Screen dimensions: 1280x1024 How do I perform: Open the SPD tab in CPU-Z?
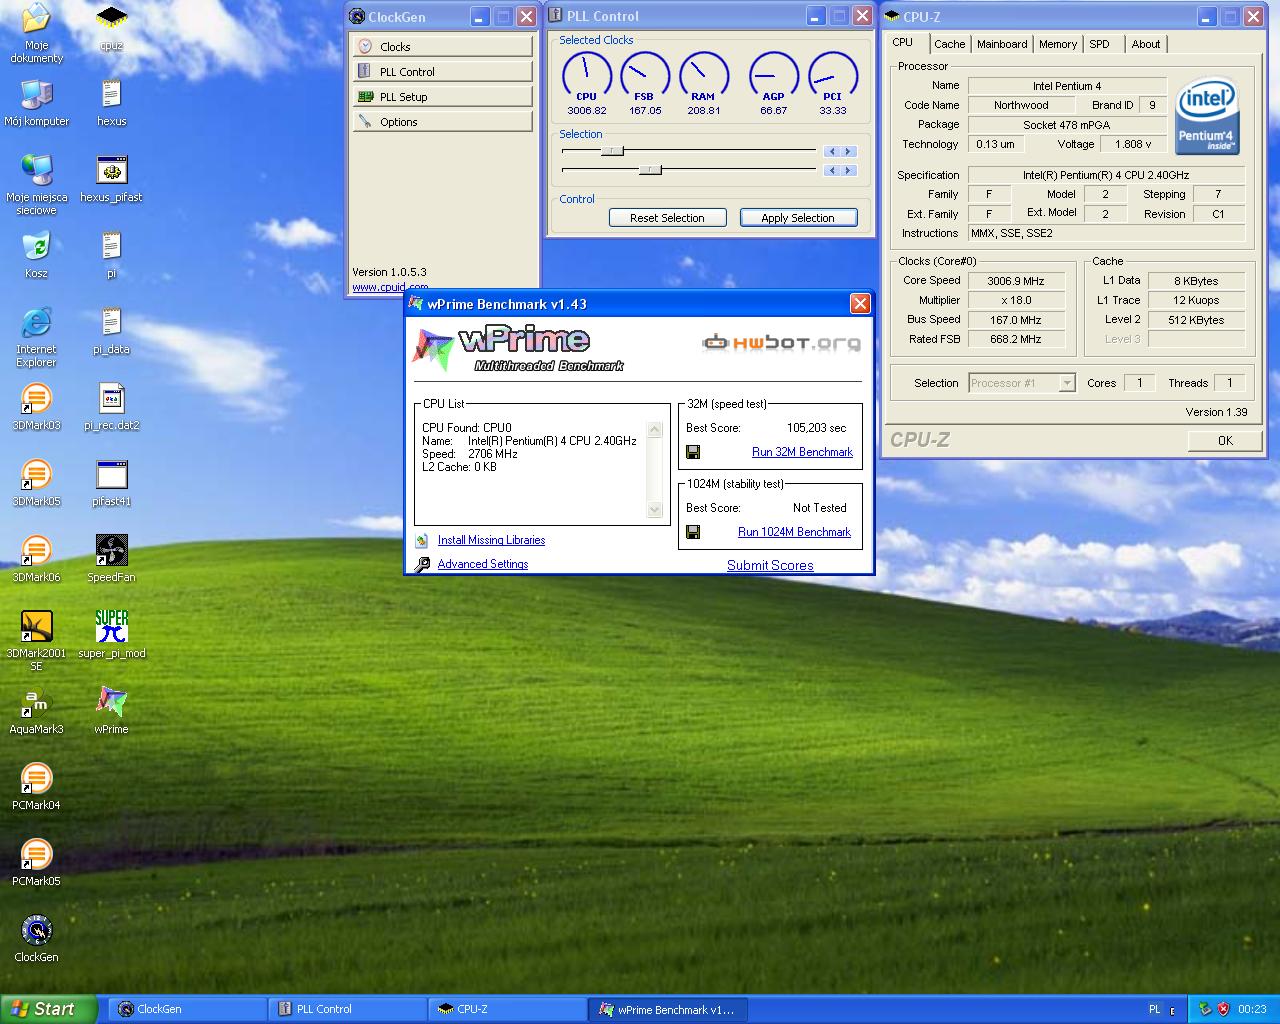coord(1099,44)
